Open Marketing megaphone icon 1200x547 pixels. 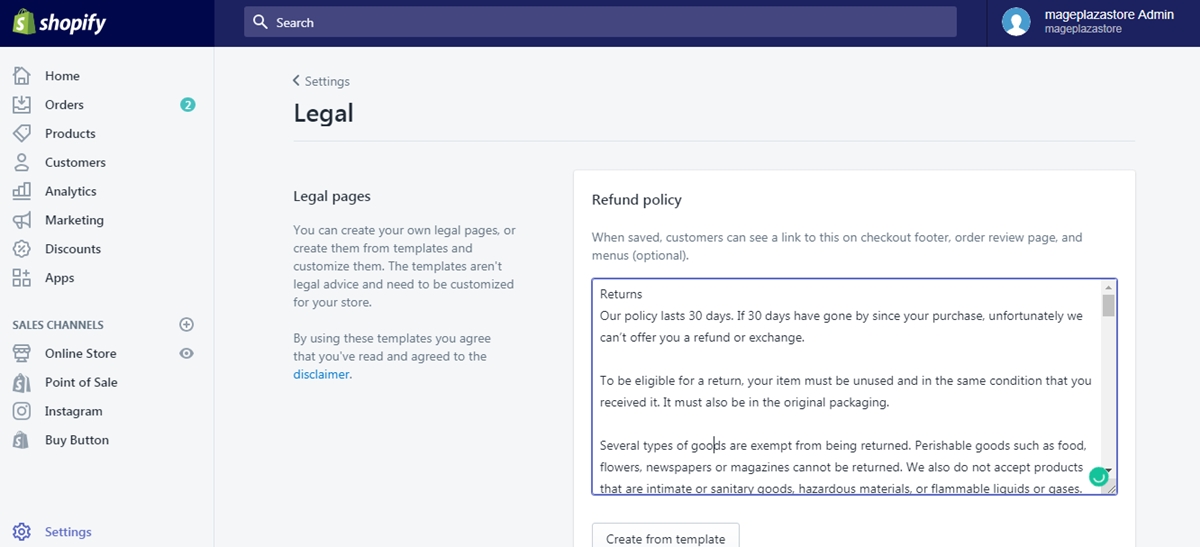(x=21, y=220)
